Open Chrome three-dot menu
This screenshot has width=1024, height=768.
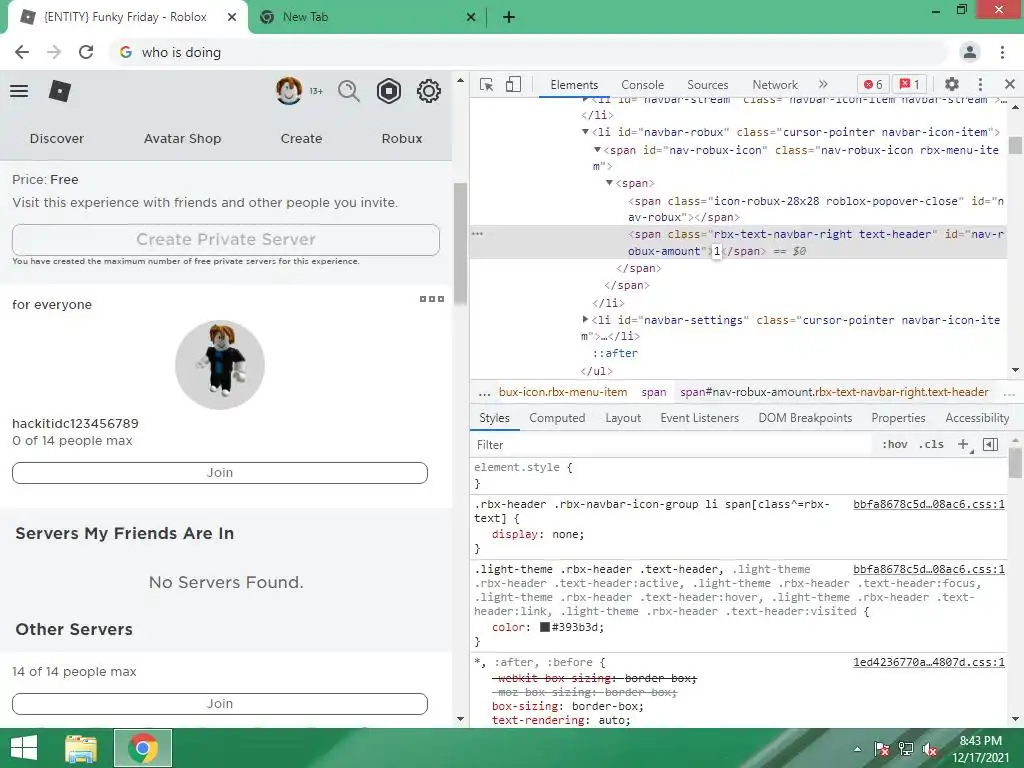1002,52
